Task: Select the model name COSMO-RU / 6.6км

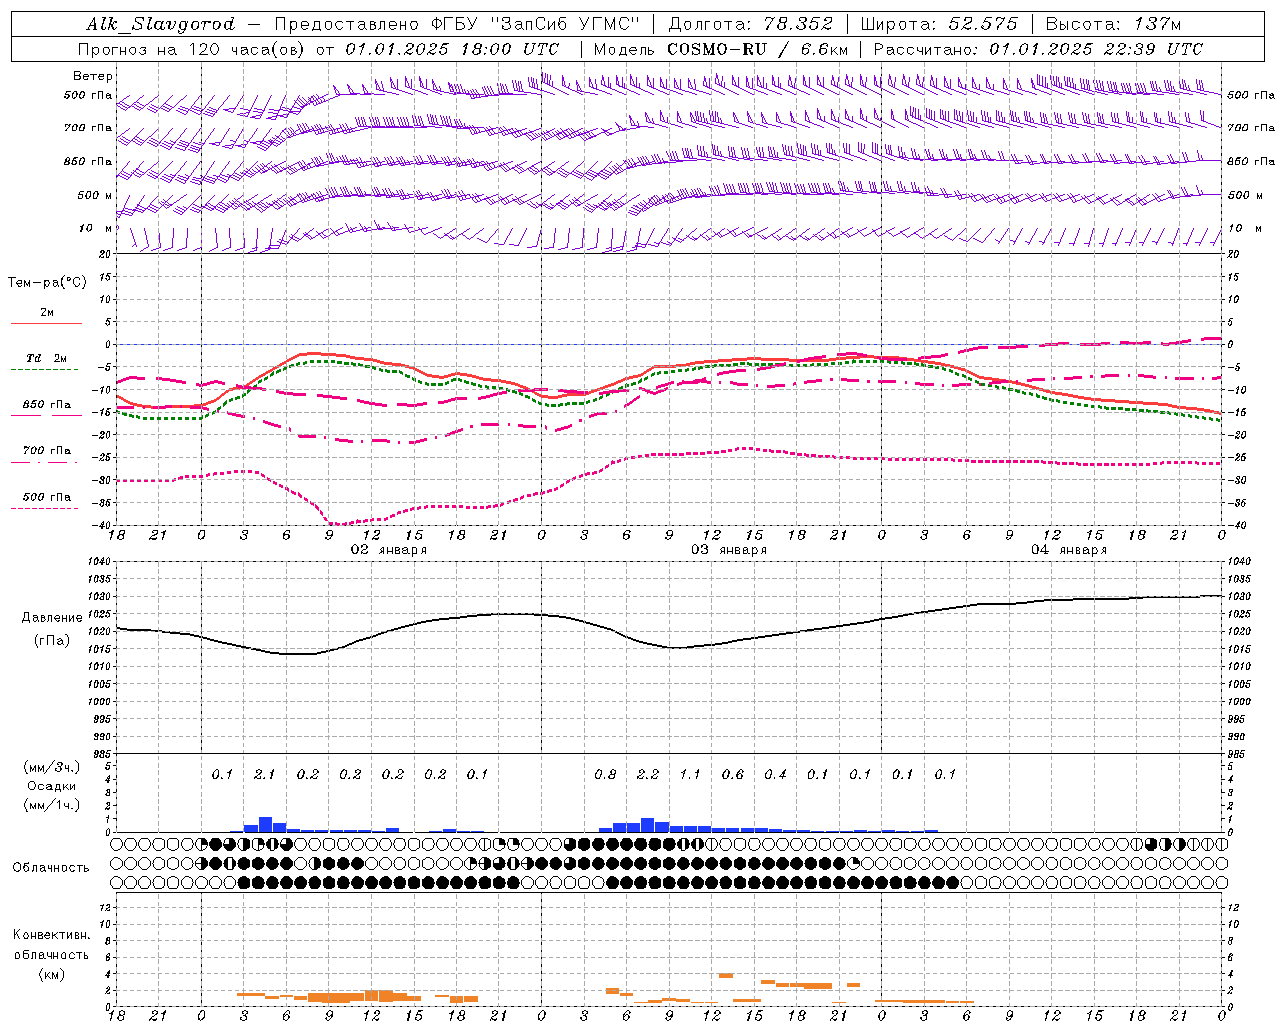Action: (x=758, y=49)
